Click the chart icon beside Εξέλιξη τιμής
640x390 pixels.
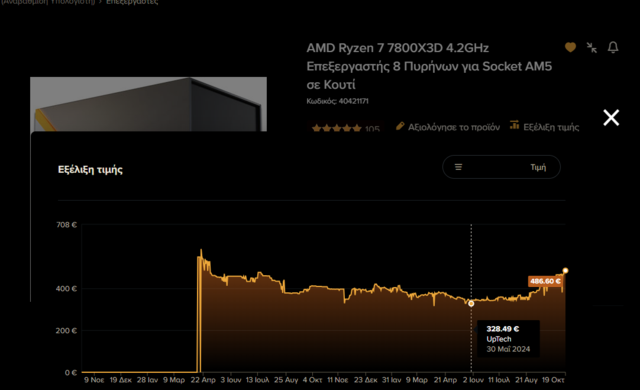pyautogui.click(x=514, y=125)
